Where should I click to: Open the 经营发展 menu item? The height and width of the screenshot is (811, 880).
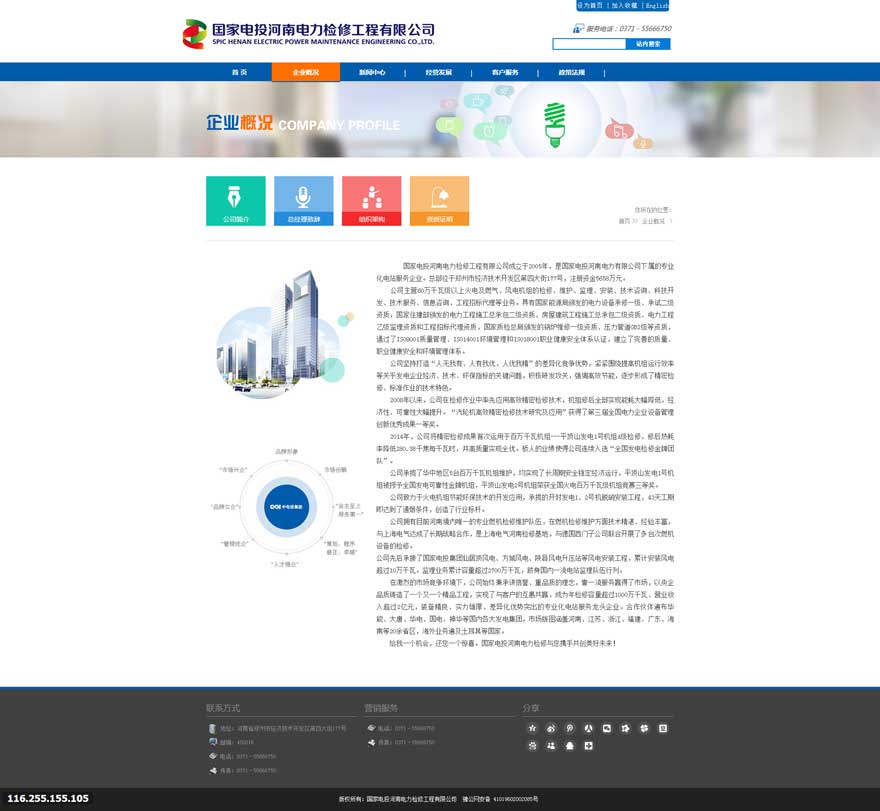coord(438,72)
